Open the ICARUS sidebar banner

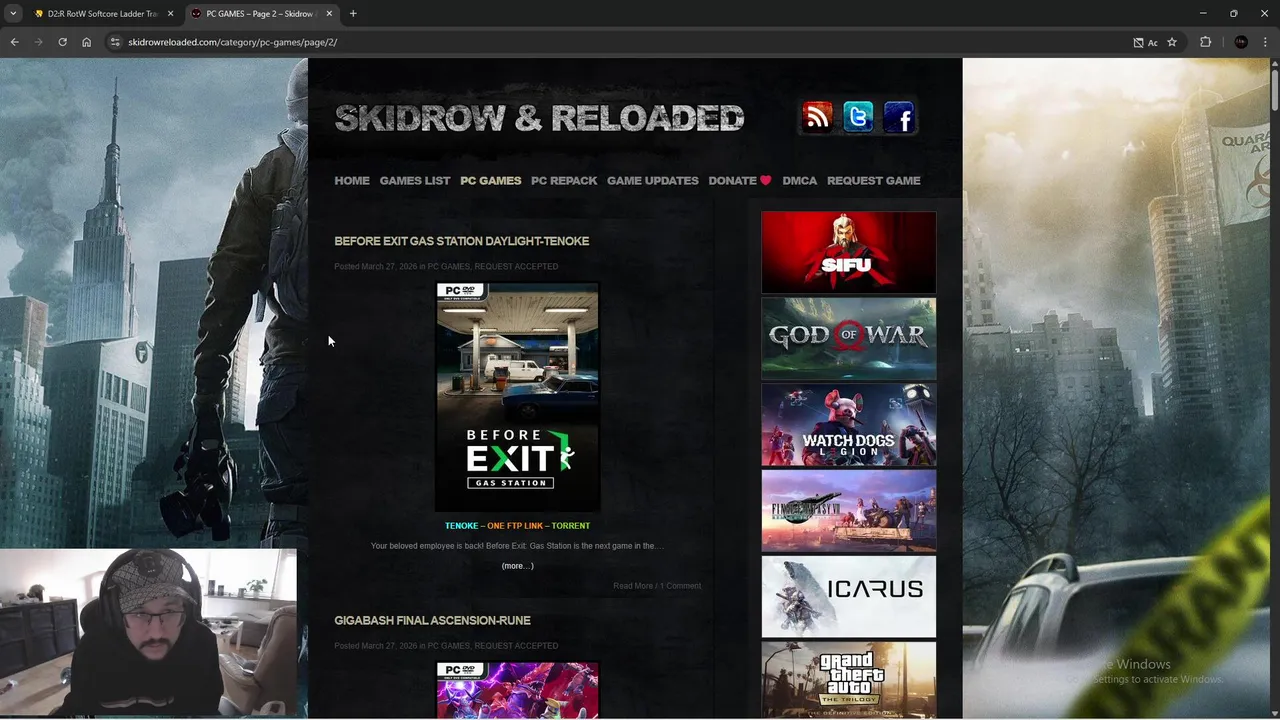pyautogui.click(x=849, y=596)
